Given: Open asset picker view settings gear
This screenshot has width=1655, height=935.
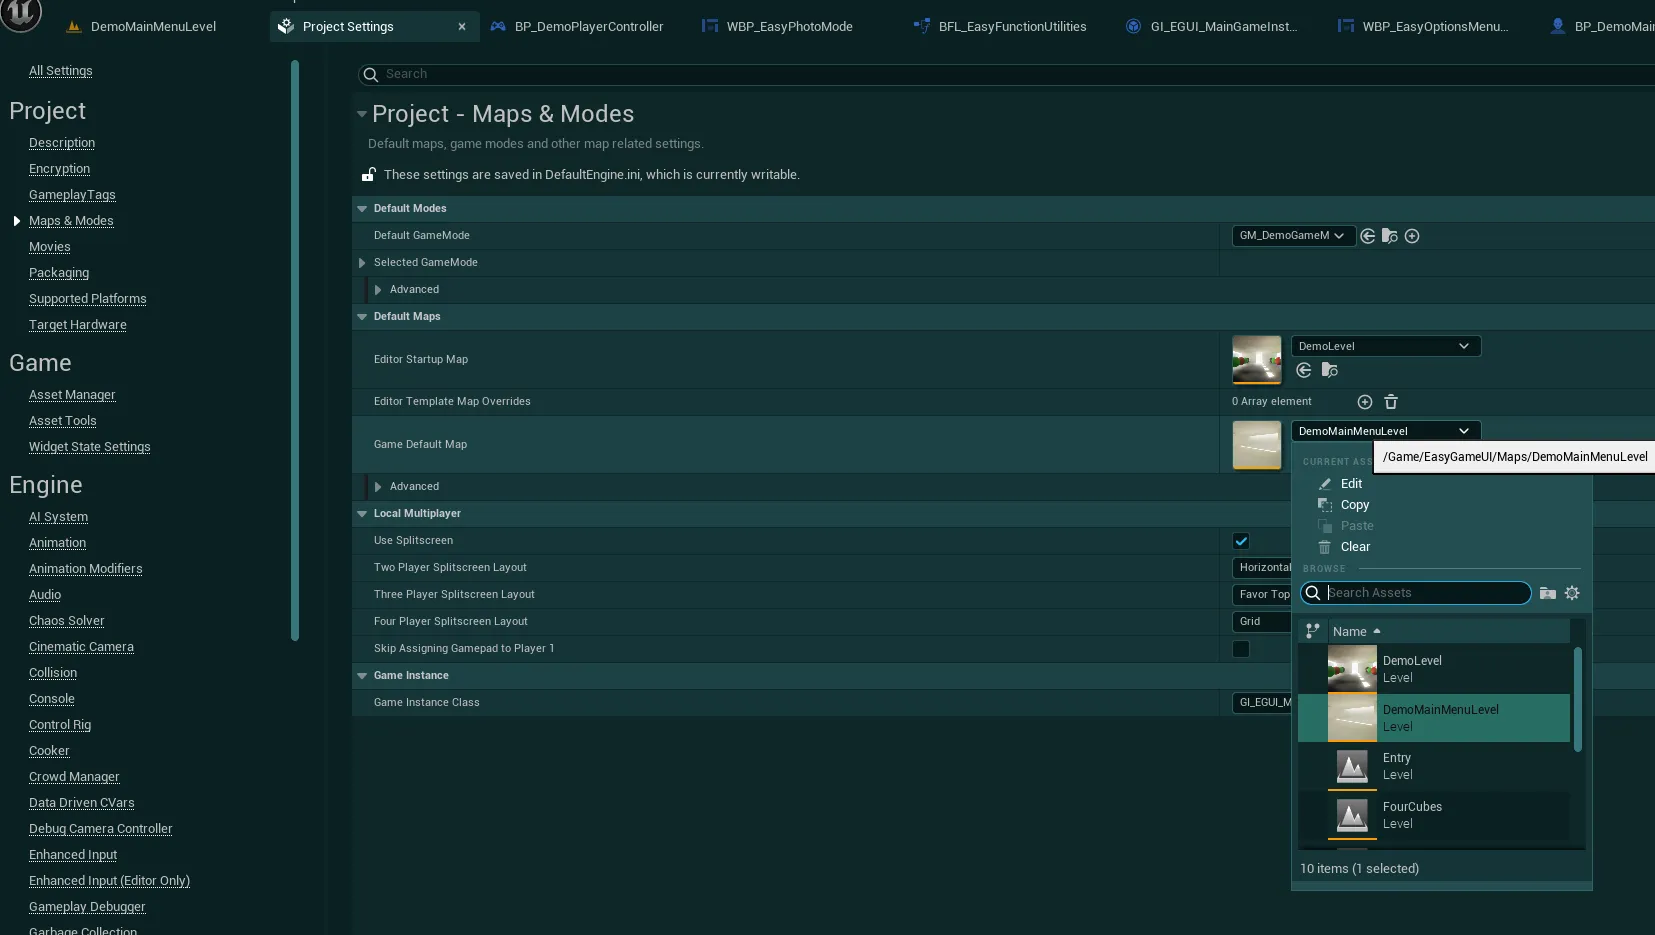Looking at the screenshot, I should [x=1572, y=593].
